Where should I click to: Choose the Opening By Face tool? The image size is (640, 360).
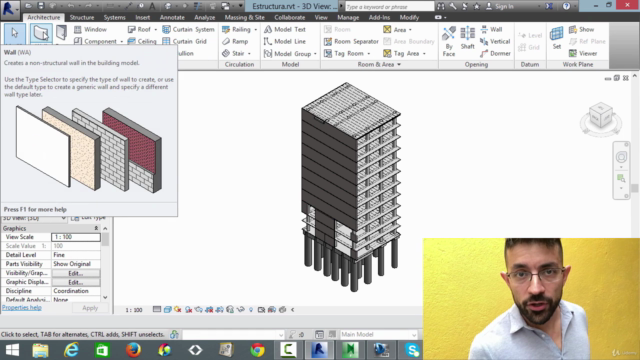click(x=449, y=41)
